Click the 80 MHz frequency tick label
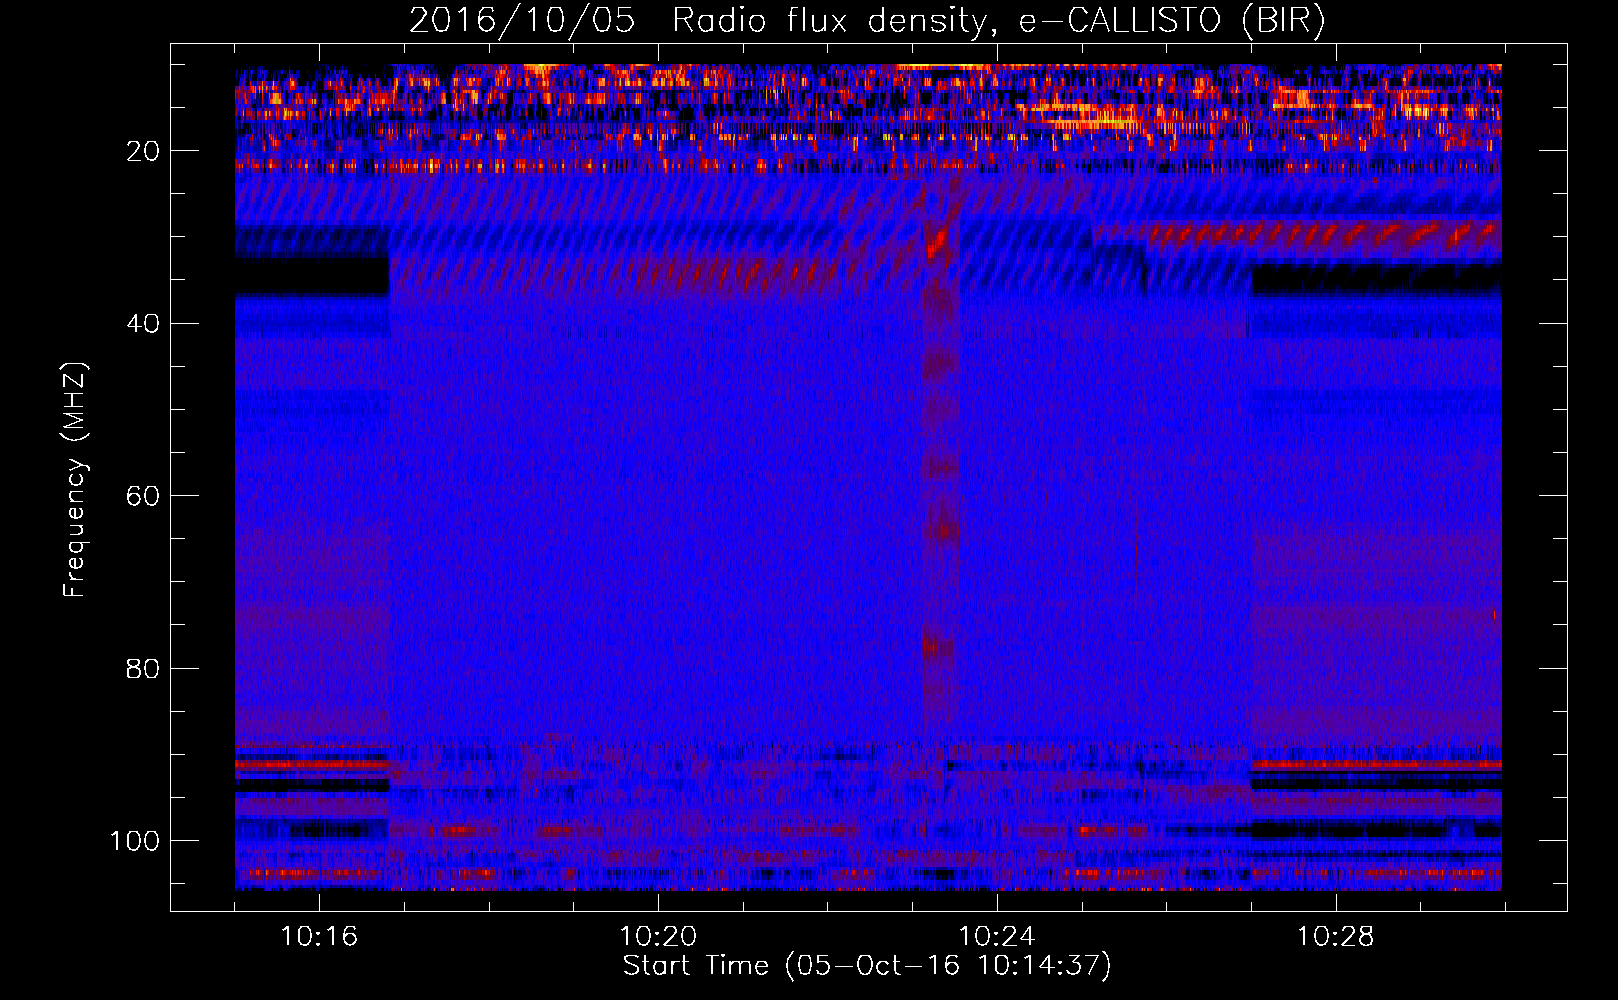The height and width of the screenshot is (1000, 1618). tap(143, 669)
